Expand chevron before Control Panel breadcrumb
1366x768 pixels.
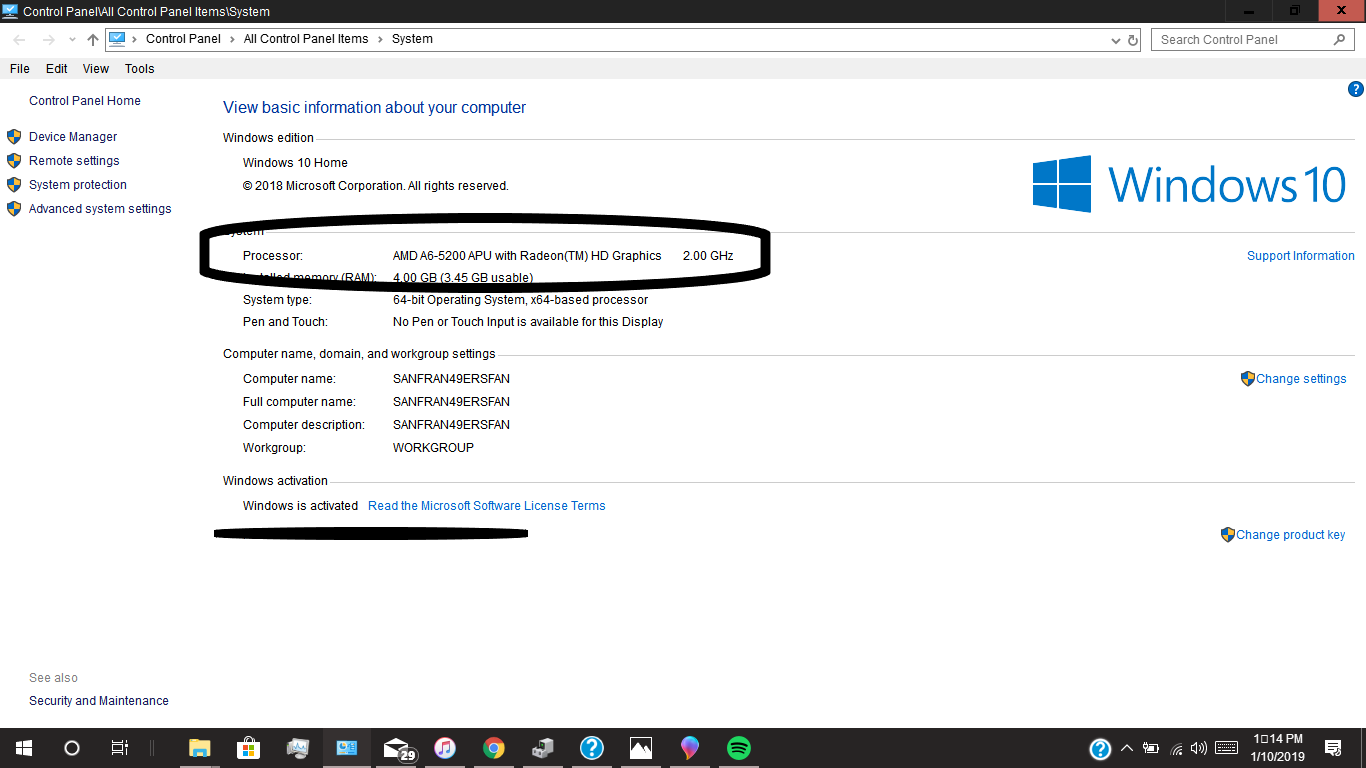135,39
